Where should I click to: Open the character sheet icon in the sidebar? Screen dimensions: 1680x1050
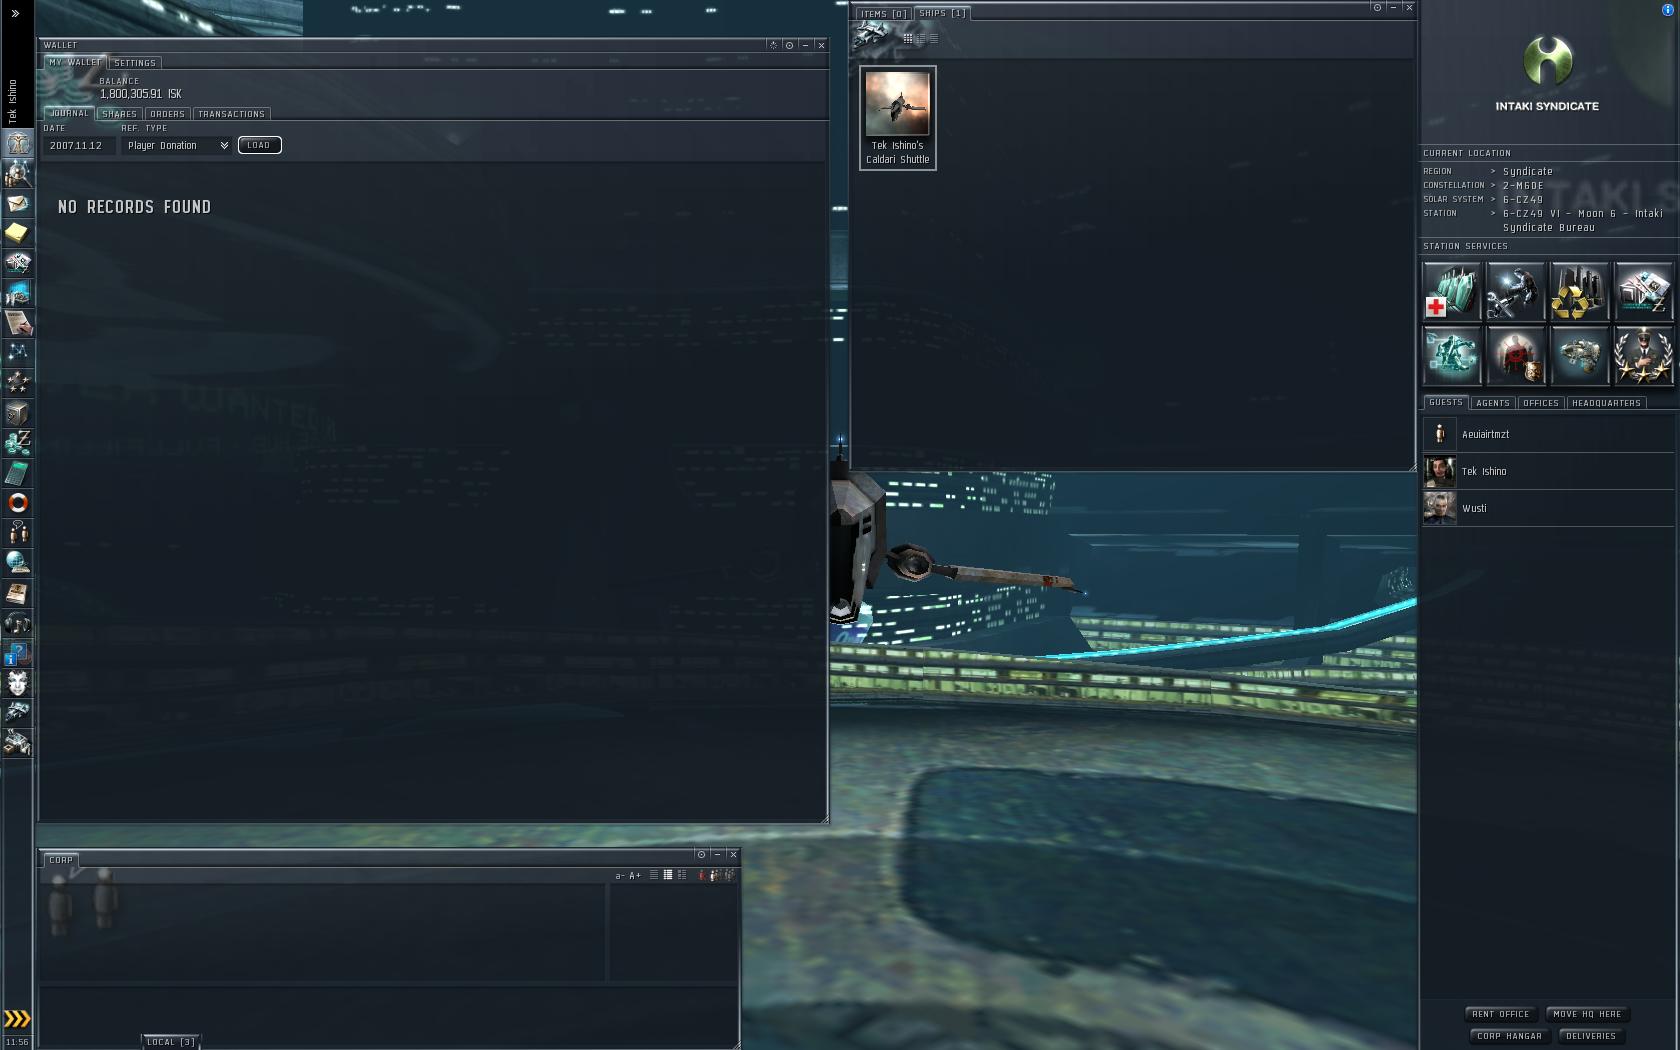[x=18, y=143]
